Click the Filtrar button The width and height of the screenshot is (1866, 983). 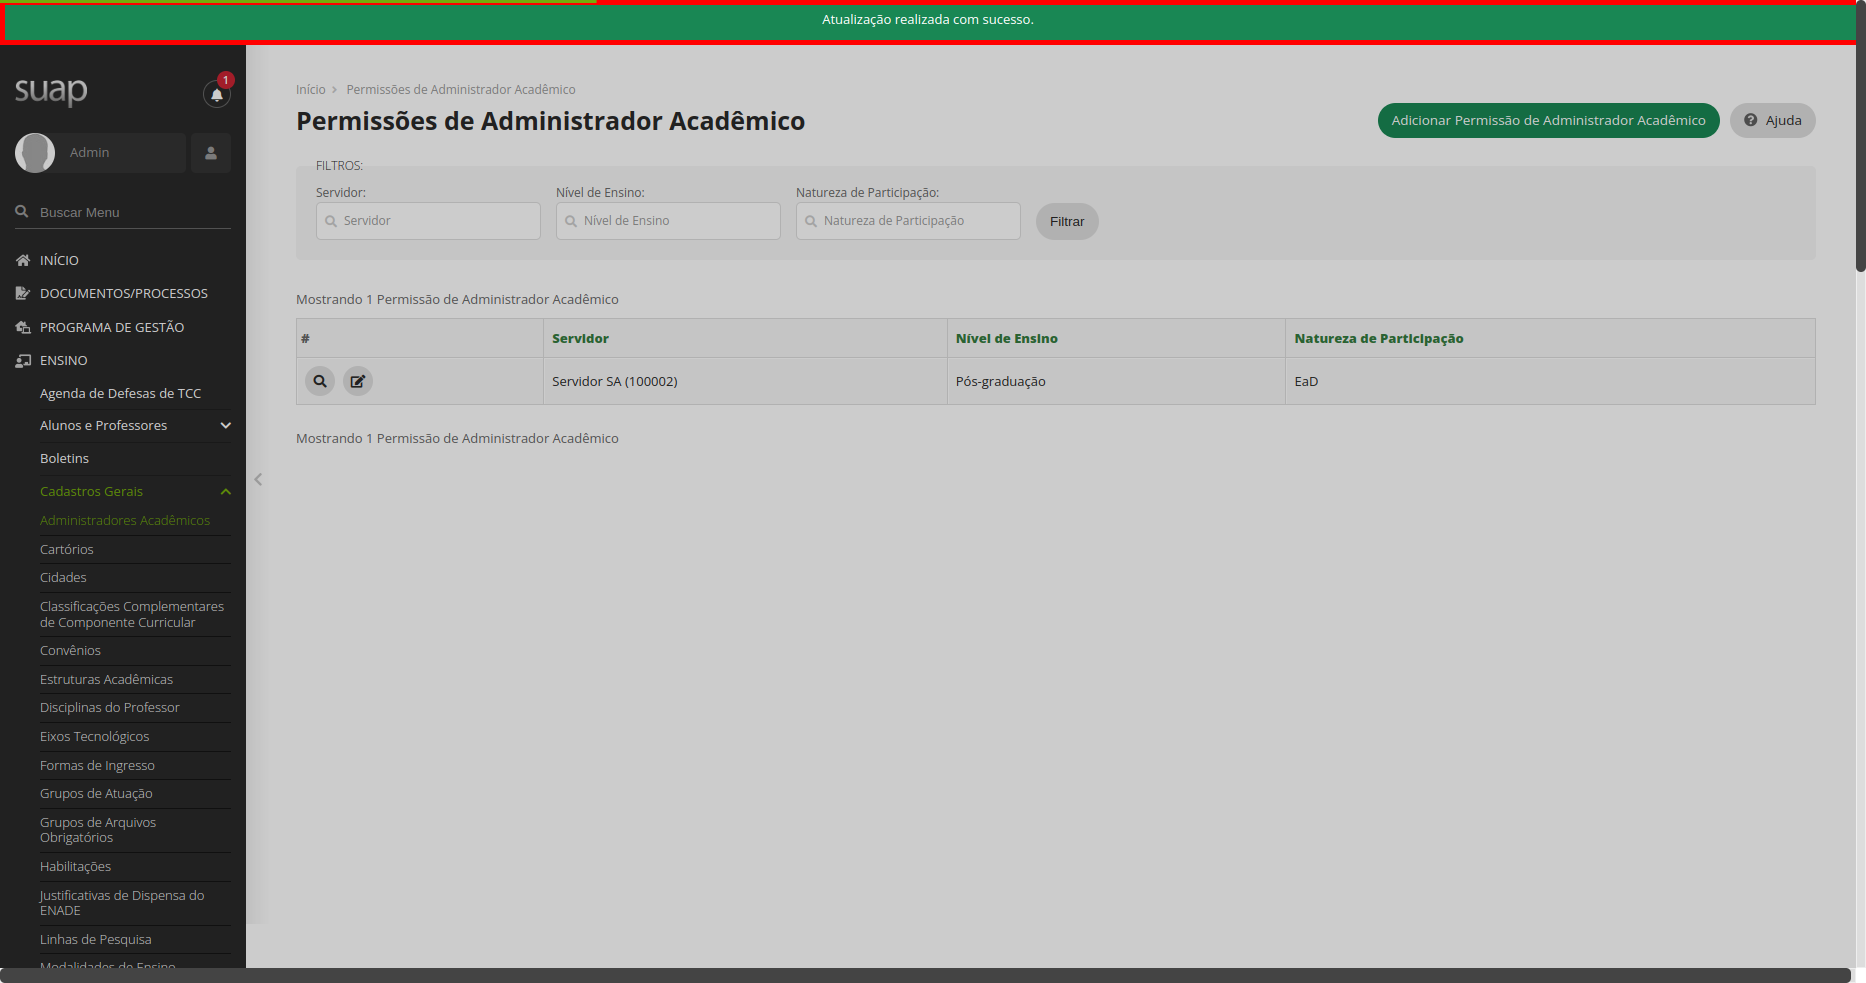(1067, 222)
